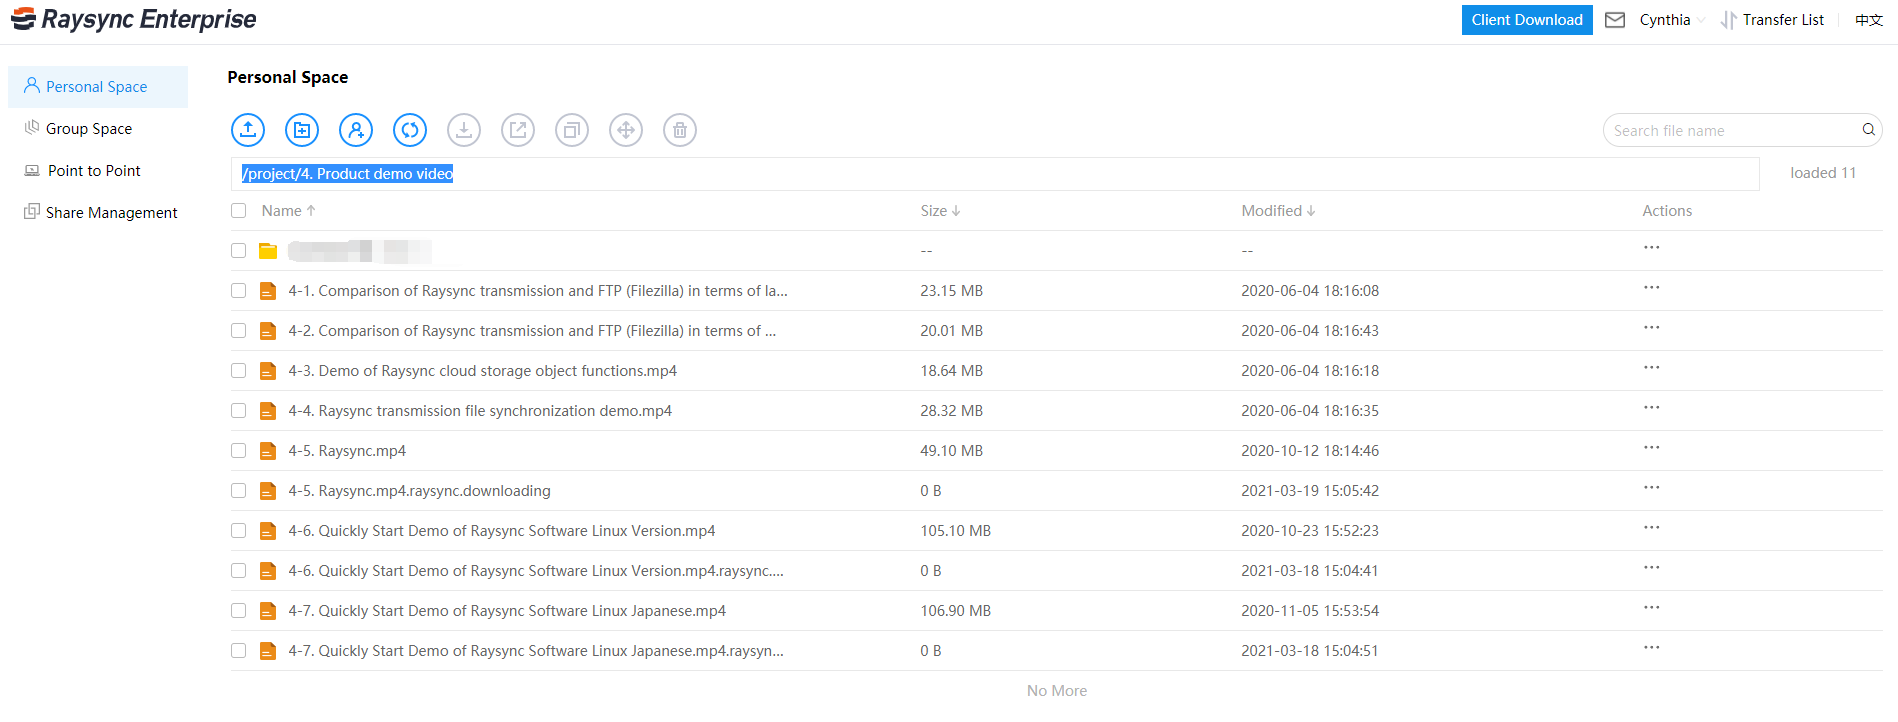Open actions menu for 4-7. Linux Japanese.mp4

point(1651,608)
